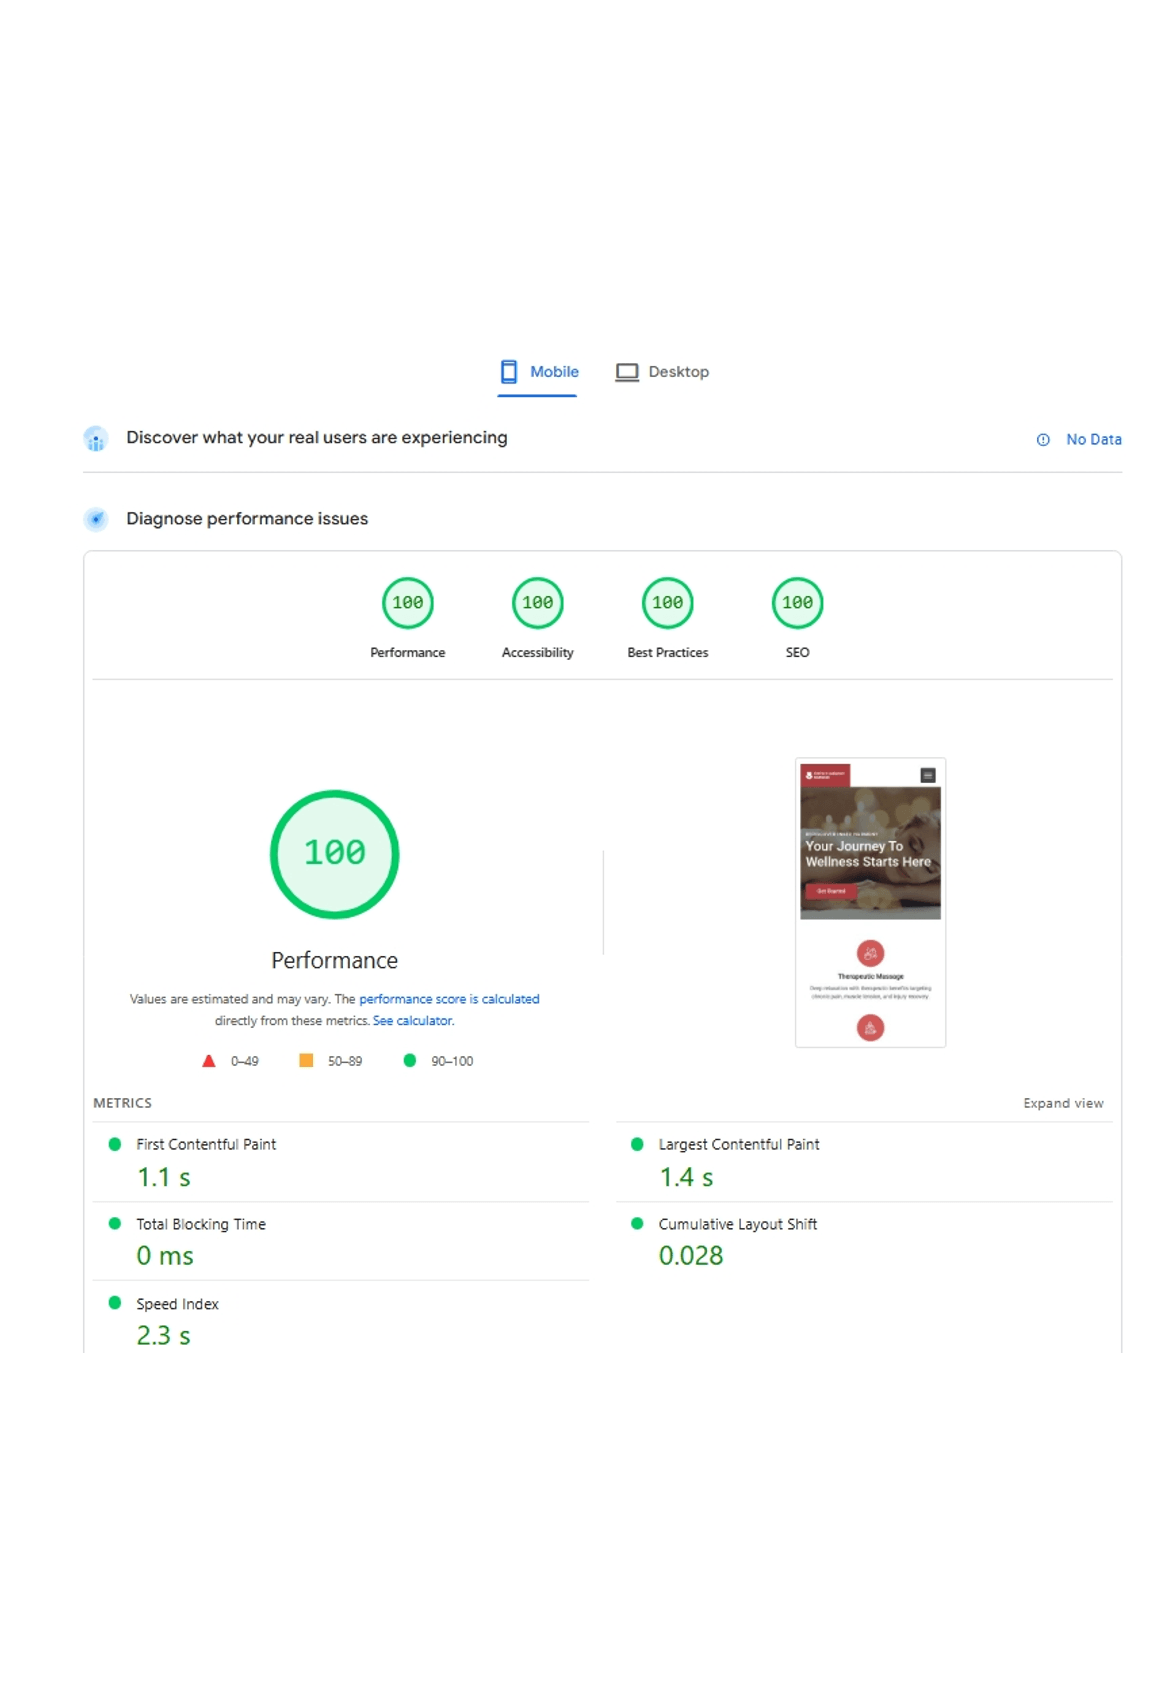This screenshot has height=1682, width=1172.
Task: Click the Cumulative Layout Shift metric
Action: click(x=737, y=1225)
